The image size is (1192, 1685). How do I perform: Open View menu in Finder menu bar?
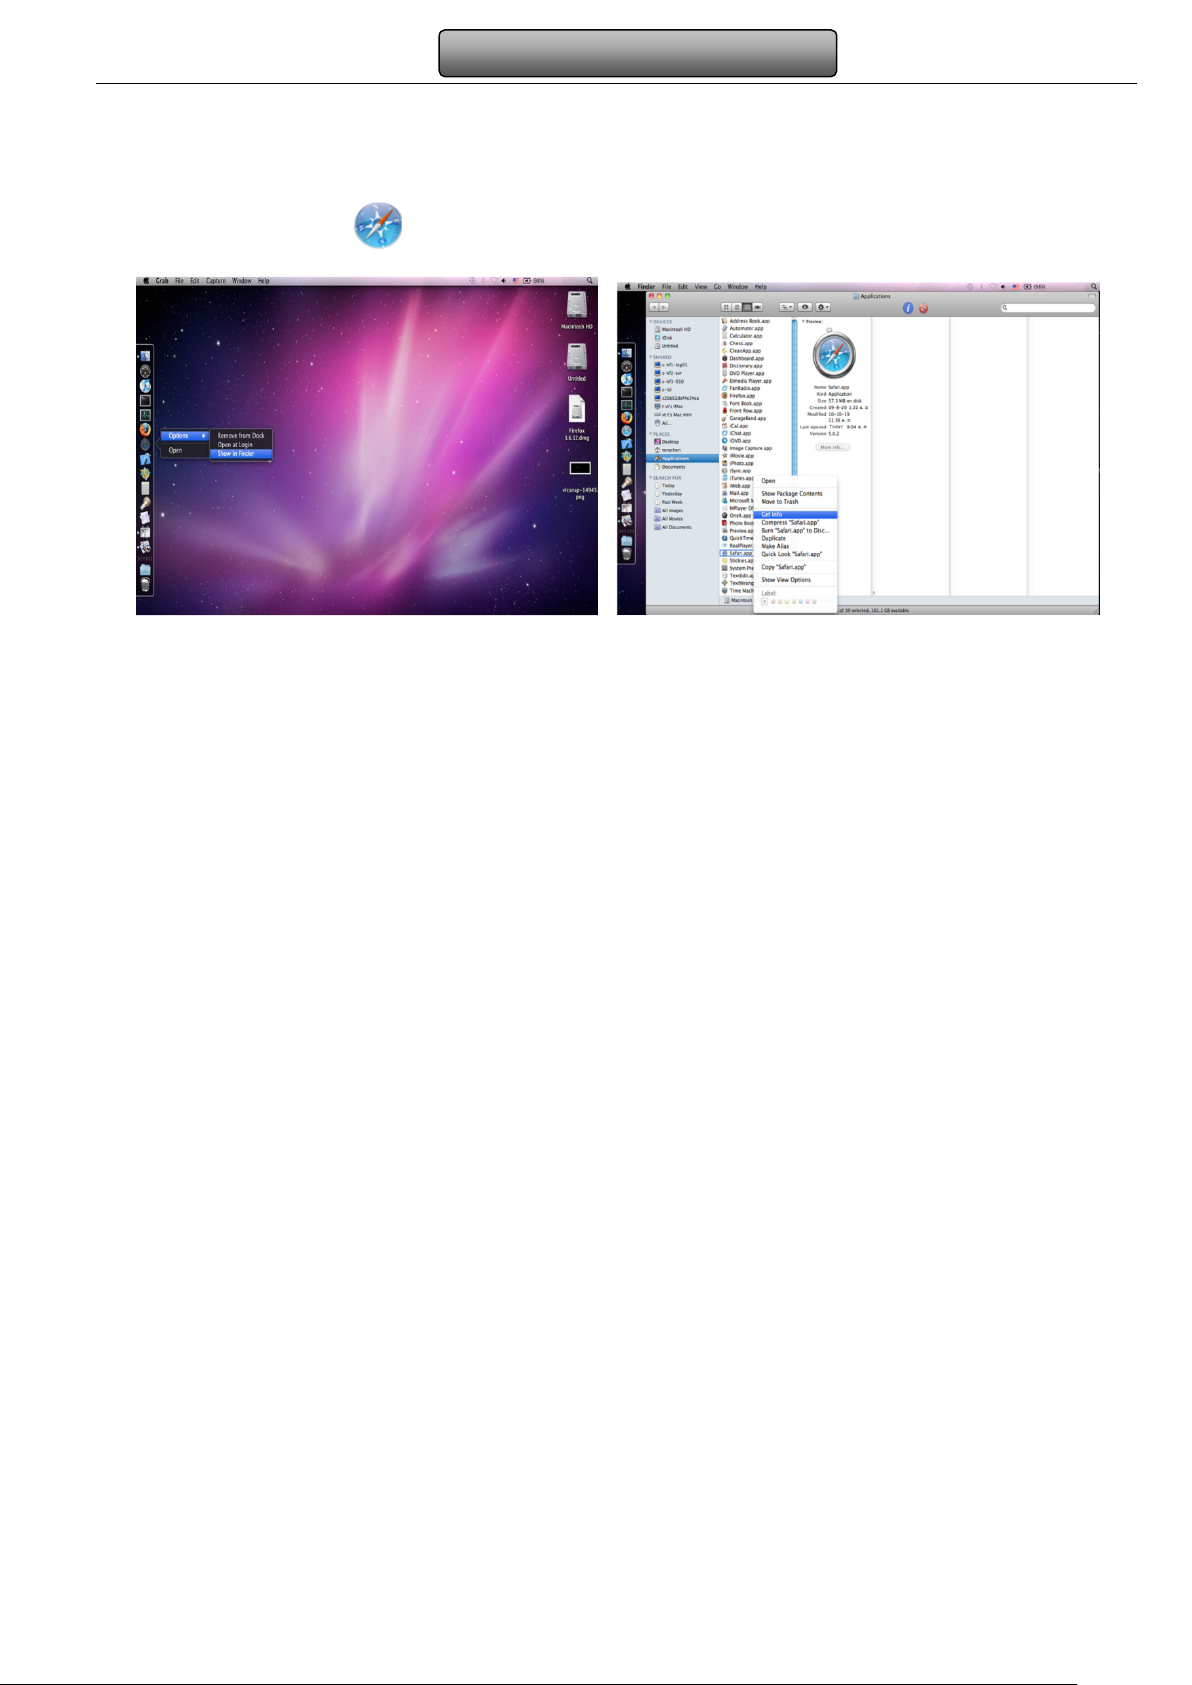coord(701,287)
